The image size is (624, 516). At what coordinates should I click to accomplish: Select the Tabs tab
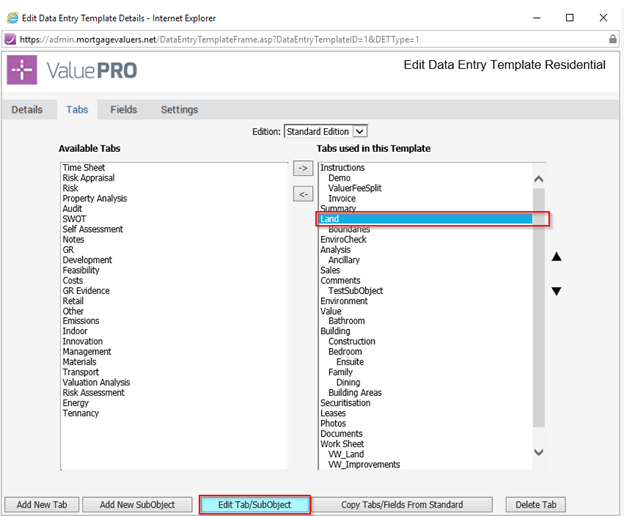point(77,109)
